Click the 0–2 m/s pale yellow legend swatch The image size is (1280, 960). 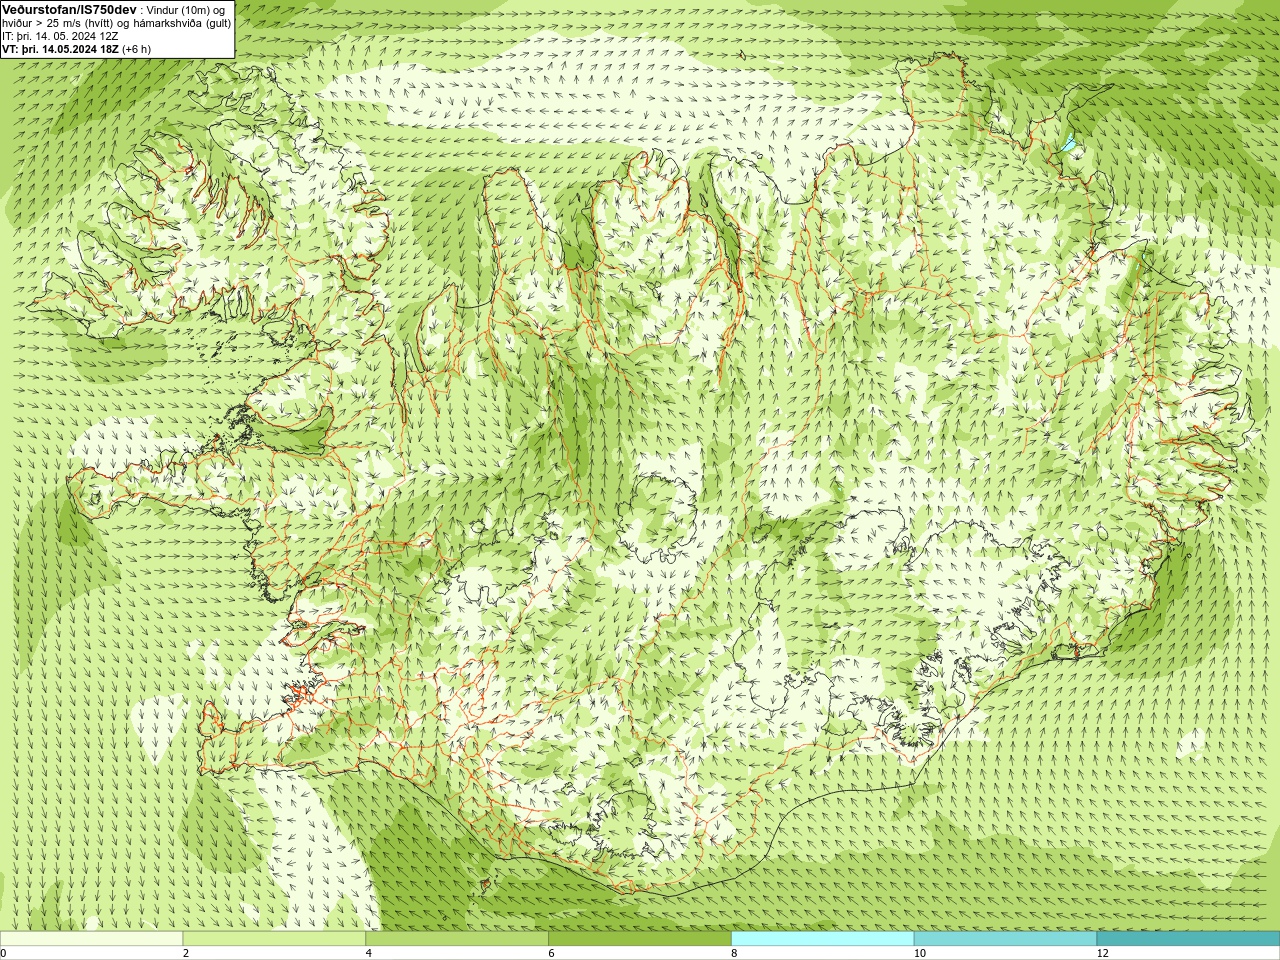pyautogui.click(x=92, y=939)
